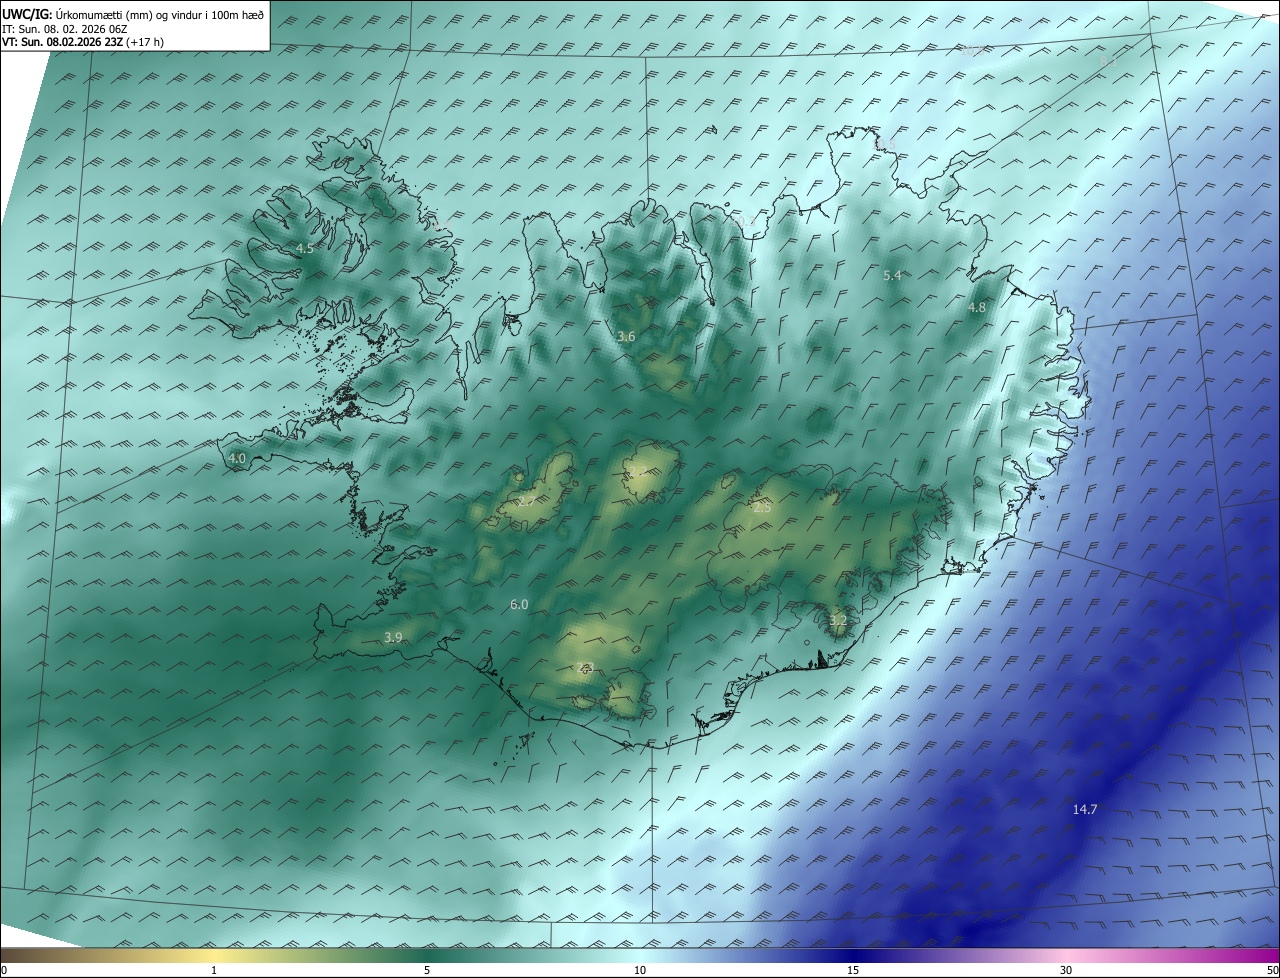Screen dimensions: 1280x978
Task: Click the 15 tick on the color scale
Action: pos(853,970)
